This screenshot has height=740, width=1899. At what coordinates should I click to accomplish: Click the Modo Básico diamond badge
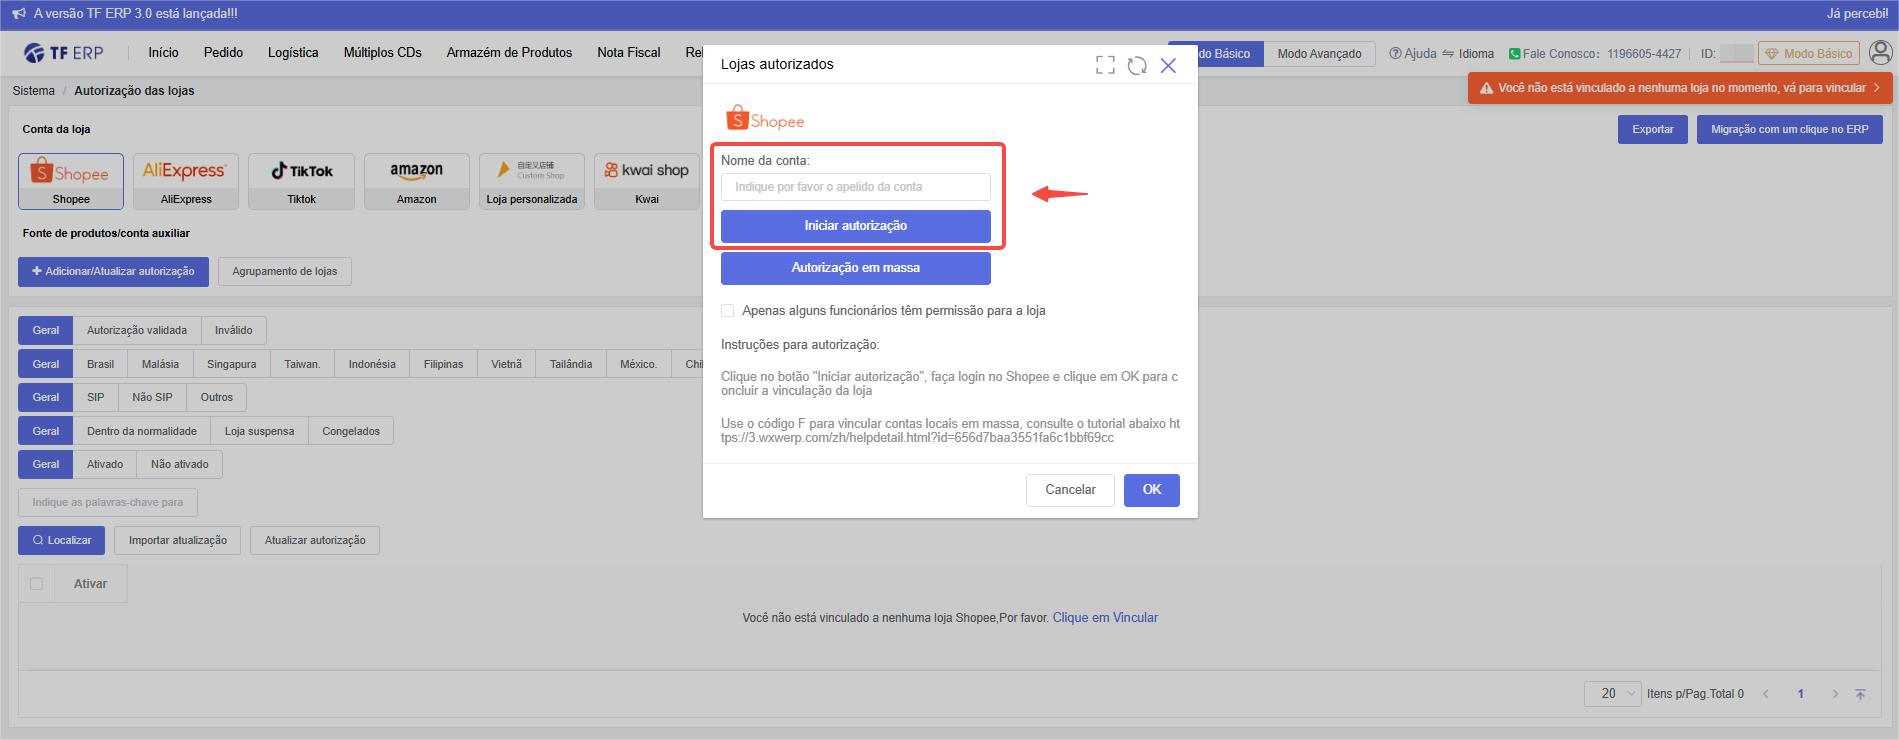(1809, 54)
